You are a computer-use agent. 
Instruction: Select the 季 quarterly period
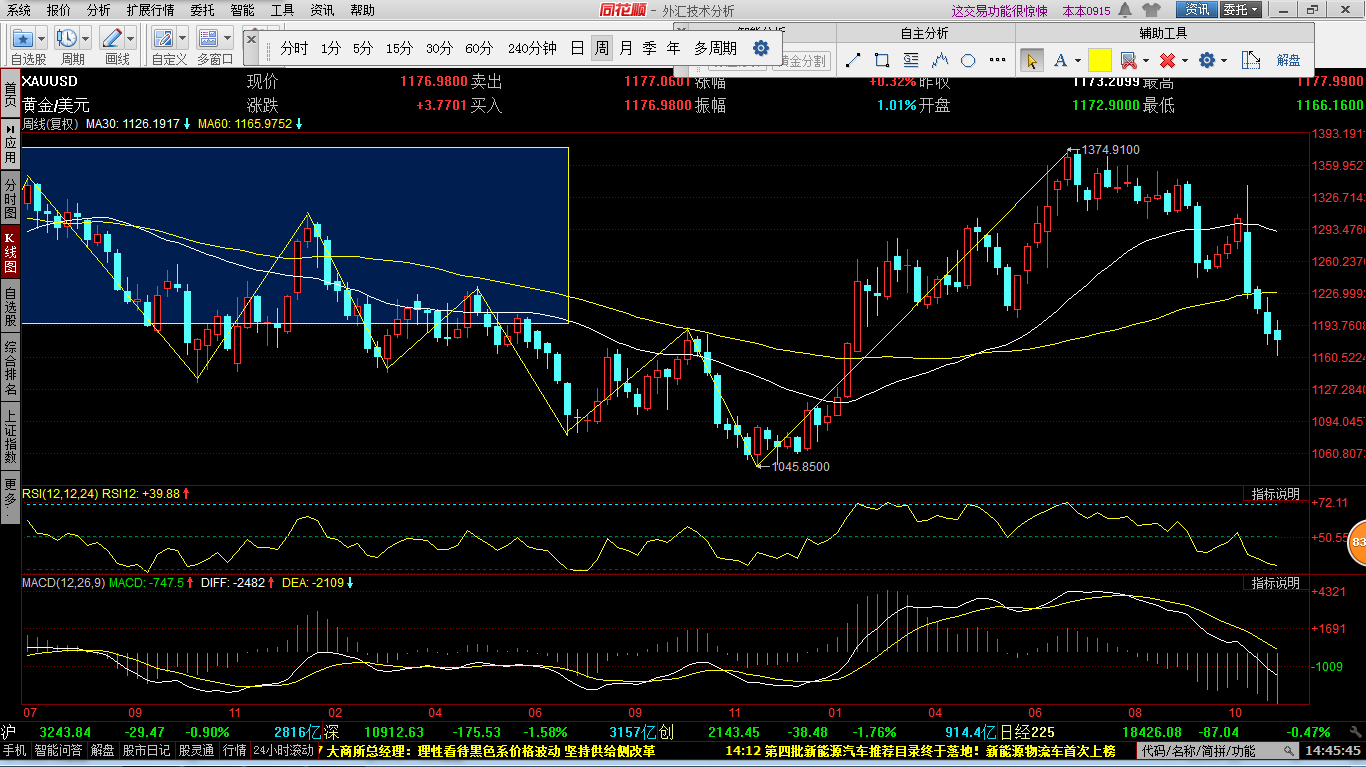650,48
